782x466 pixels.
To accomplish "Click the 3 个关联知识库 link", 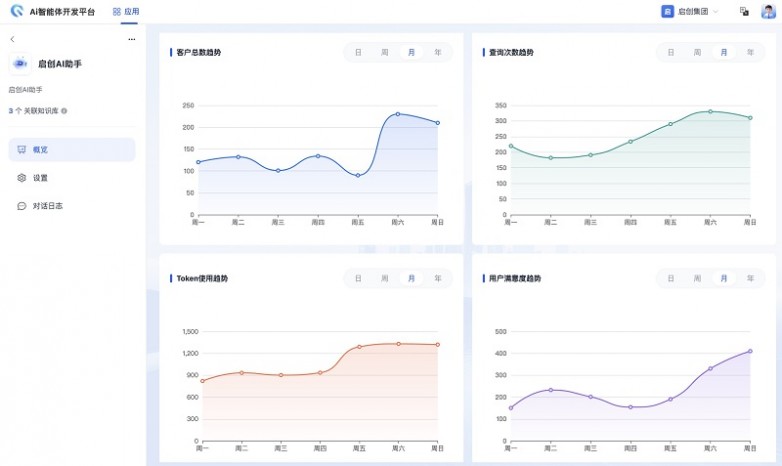I will [x=33, y=111].
